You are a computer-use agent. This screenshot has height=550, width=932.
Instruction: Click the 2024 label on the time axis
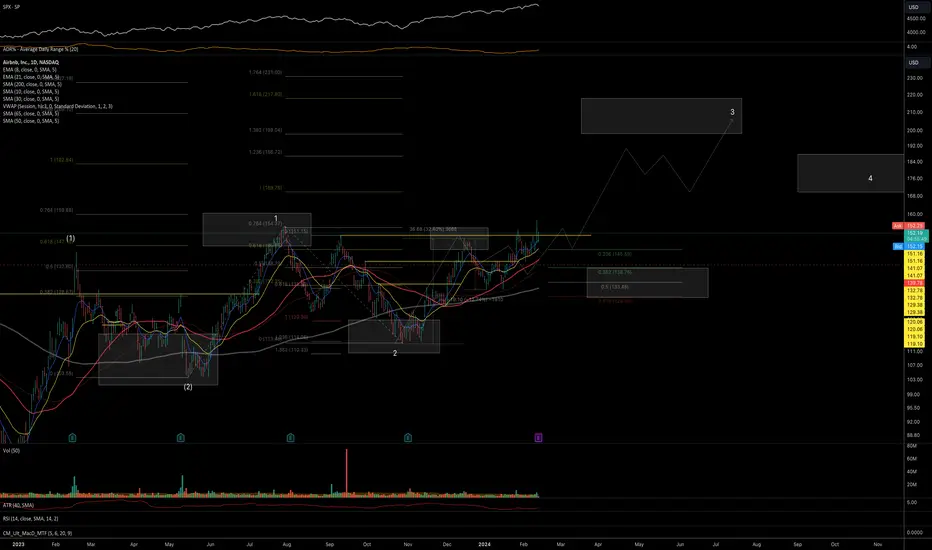click(484, 544)
